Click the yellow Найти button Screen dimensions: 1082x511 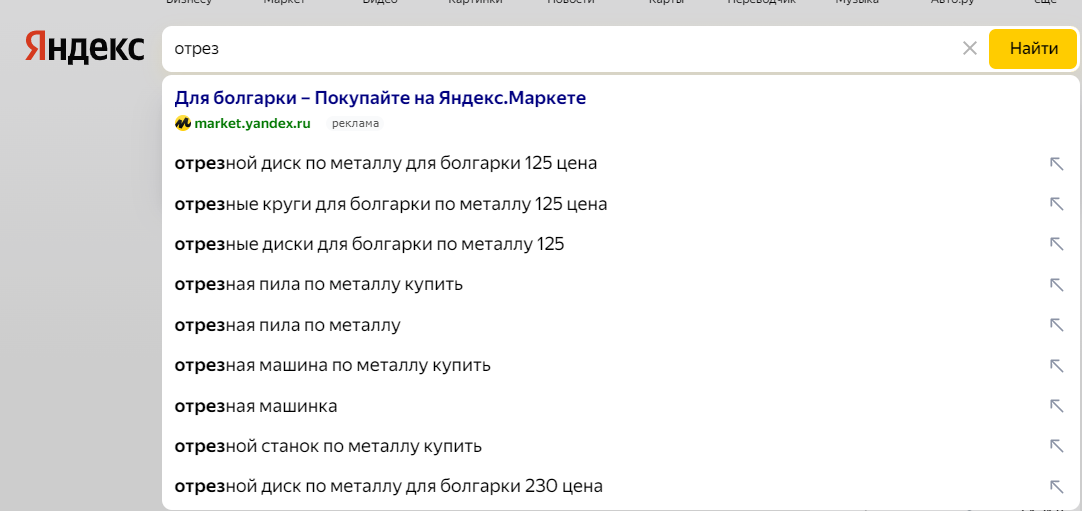pos(1033,49)
